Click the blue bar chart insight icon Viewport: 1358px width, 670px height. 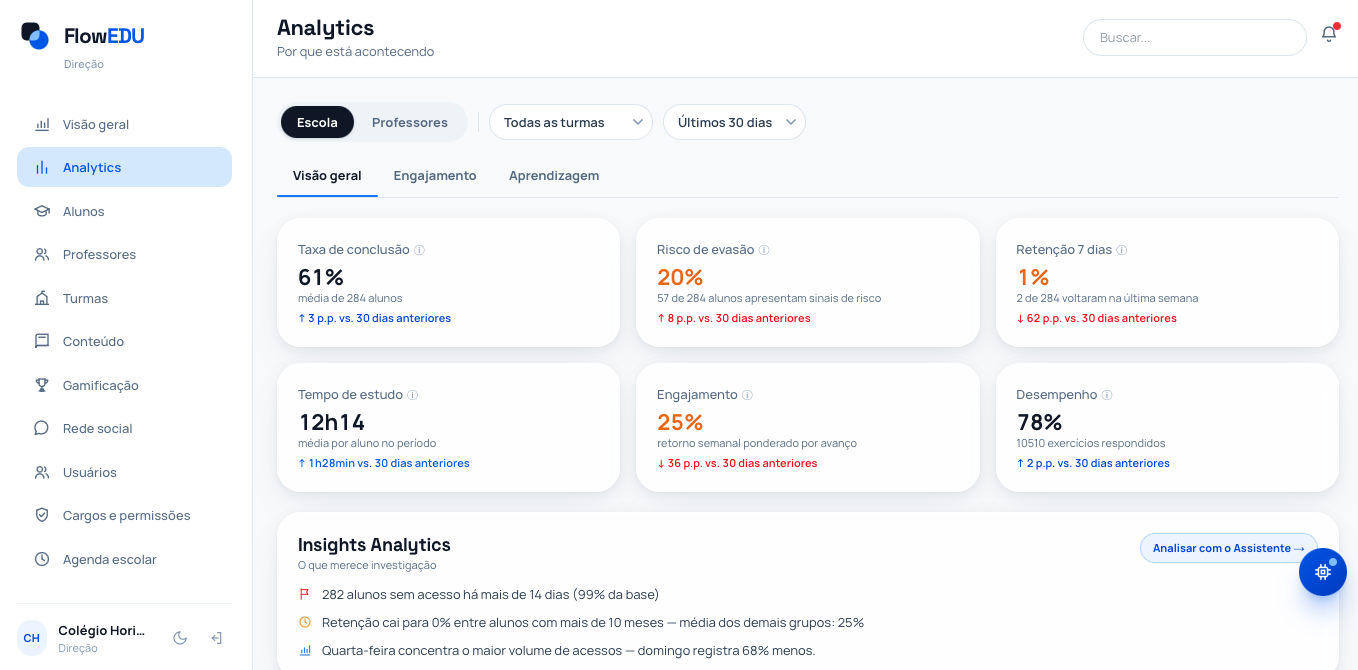click(305, 650)
